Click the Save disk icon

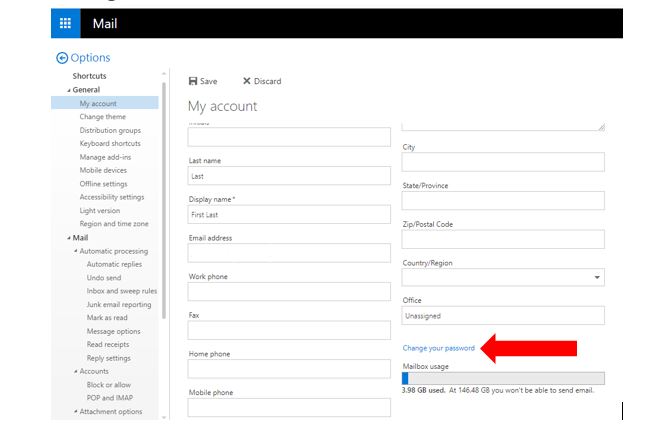(193, 81)
